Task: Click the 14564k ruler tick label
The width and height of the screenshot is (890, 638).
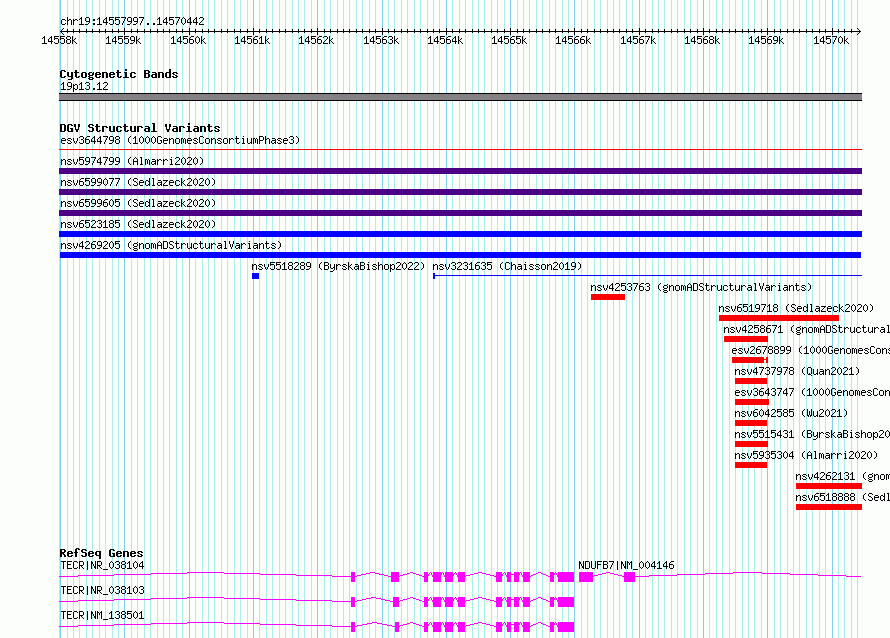Action: (x=445, y=40)
